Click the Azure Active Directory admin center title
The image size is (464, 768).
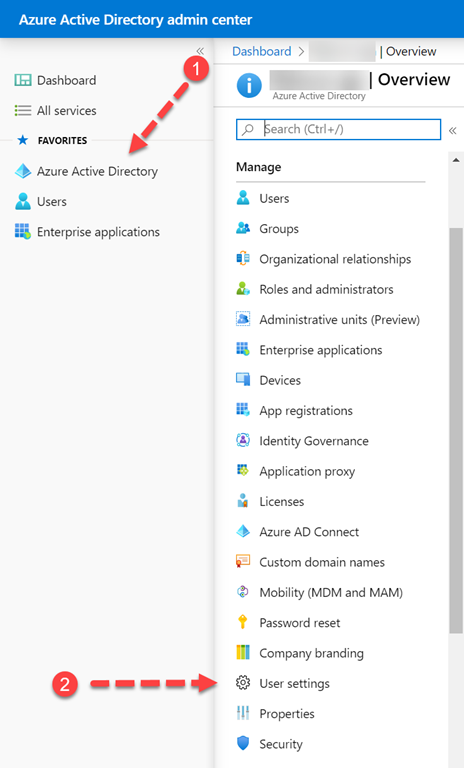(x=136, y=20)
